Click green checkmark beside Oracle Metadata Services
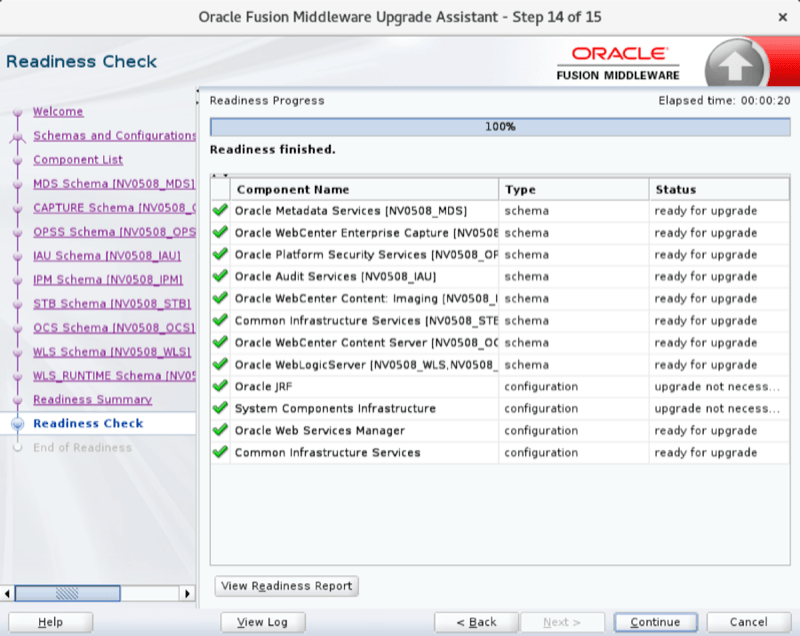 coord(220,210)
